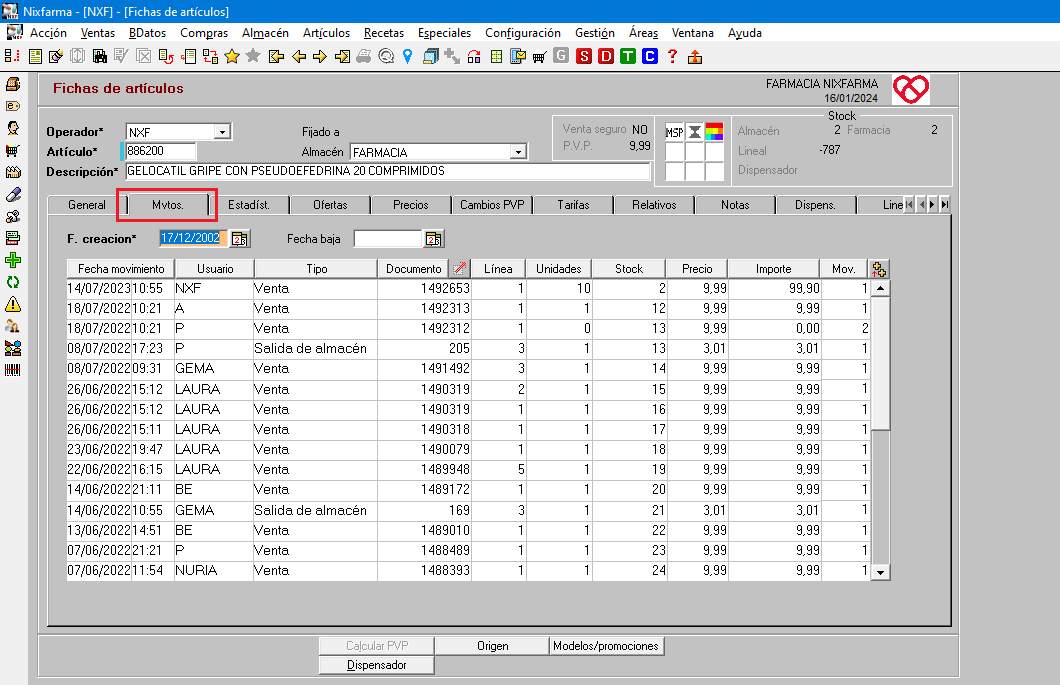Switch to the General tab
Viewport: 1060px width, 685px height.
87,205
